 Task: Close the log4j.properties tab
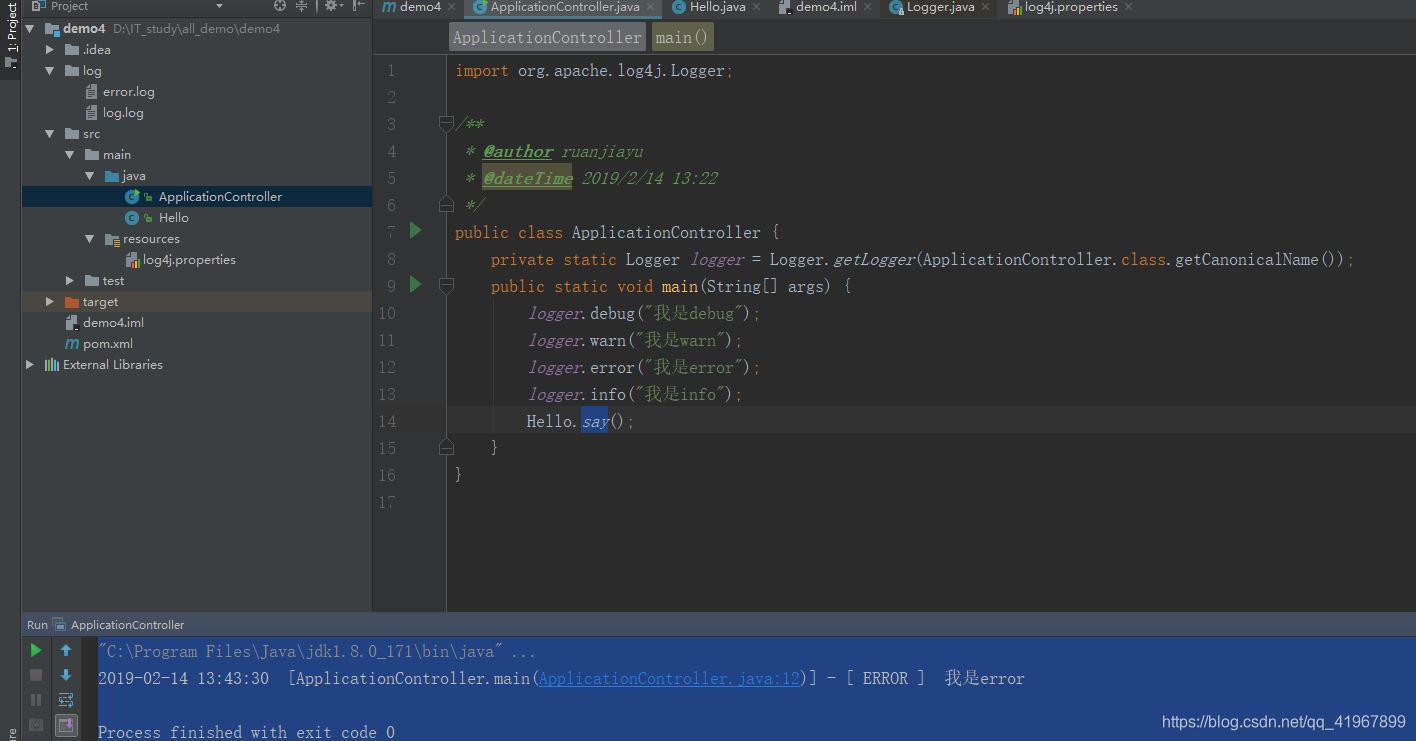tap(1129, 7)
